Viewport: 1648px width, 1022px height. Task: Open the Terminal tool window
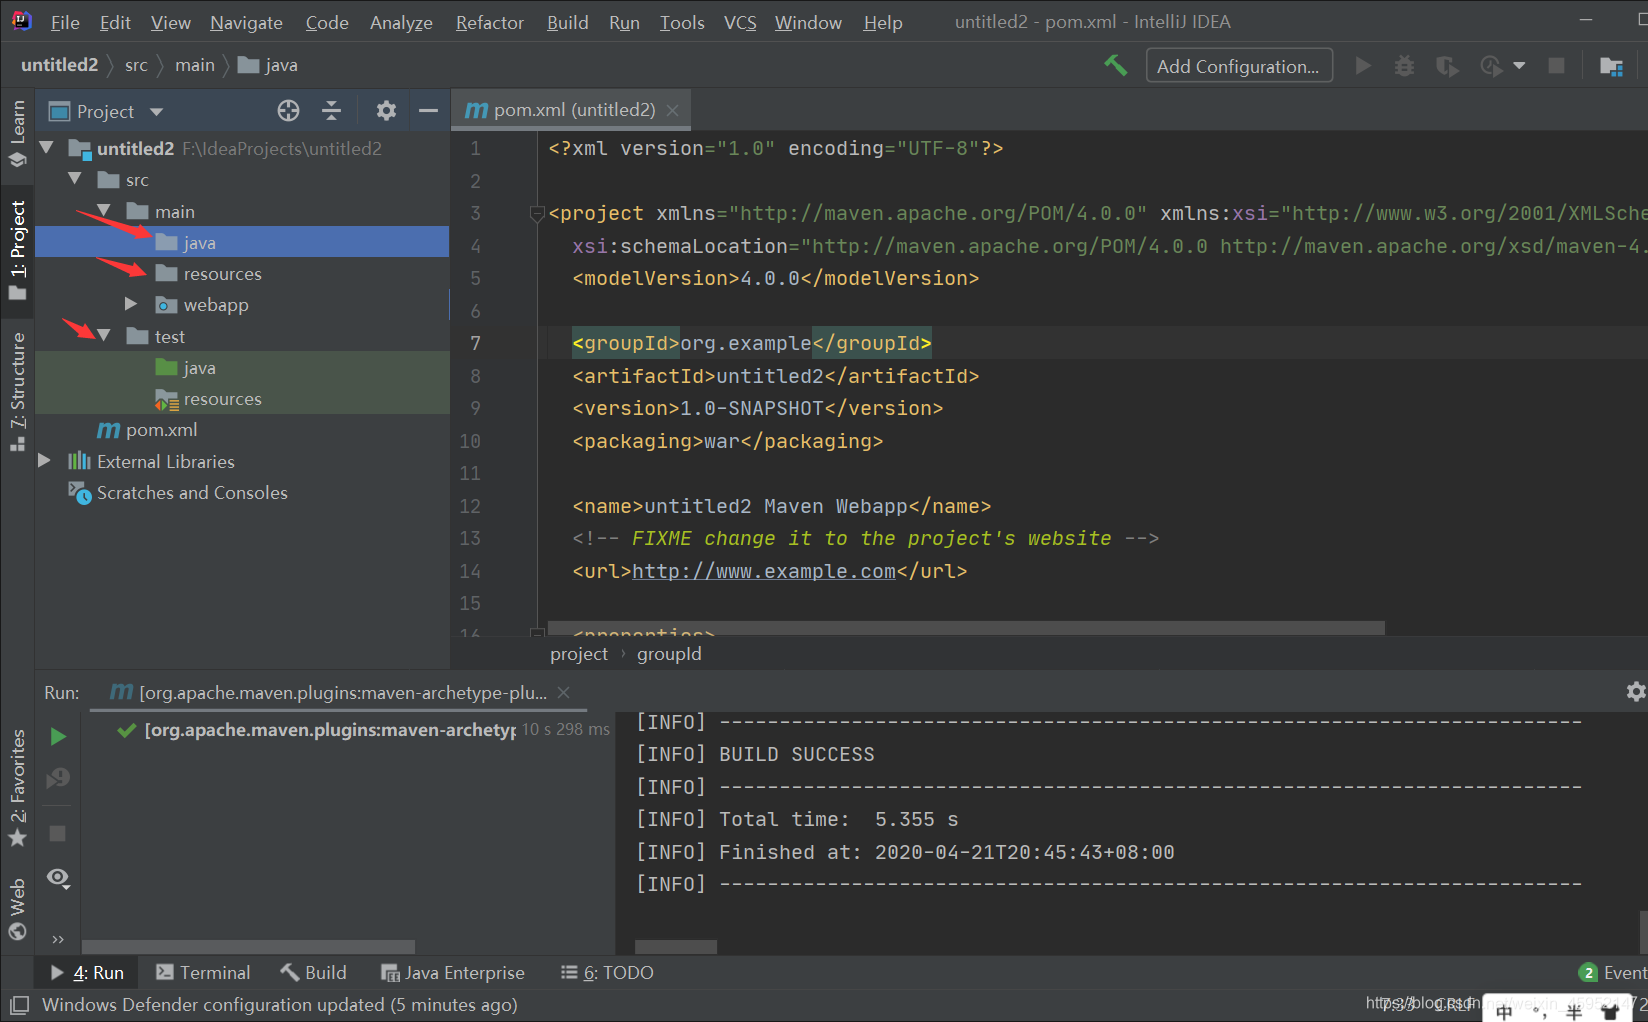(x=203, y=972)
